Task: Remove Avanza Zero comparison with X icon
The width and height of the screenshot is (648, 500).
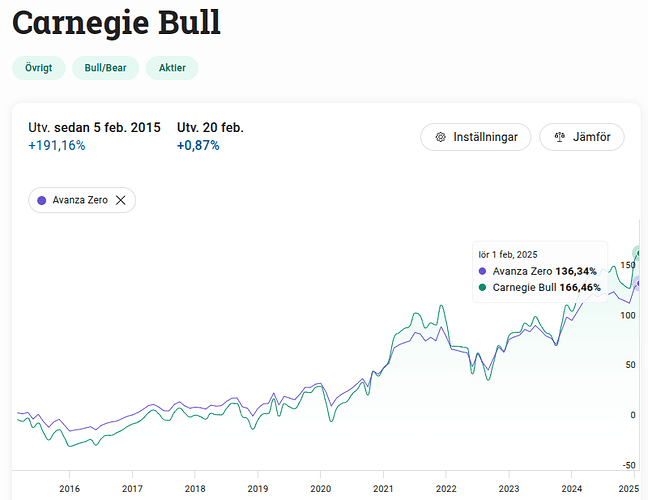Action: click(x=121, y=200)
